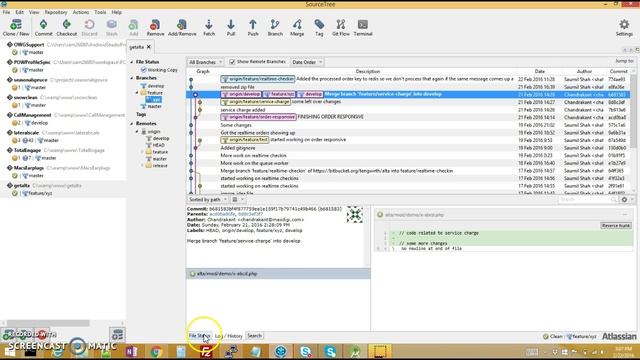
Task: Click the add repository icon in bookmarks footer
Action: point(9,335)
